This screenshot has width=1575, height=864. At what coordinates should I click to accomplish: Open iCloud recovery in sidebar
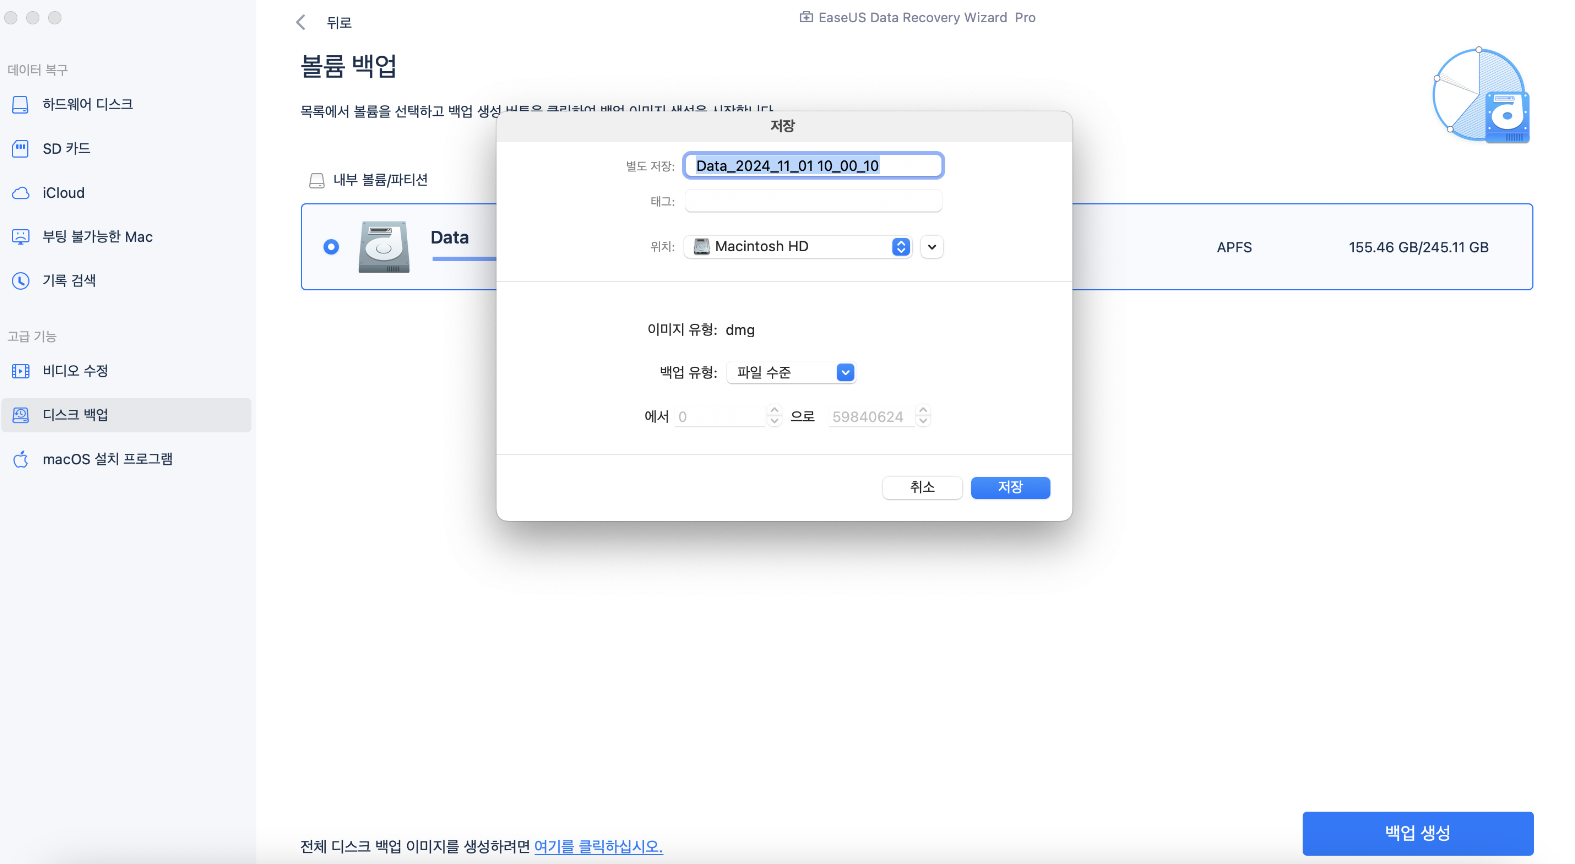tap(126, 193)
